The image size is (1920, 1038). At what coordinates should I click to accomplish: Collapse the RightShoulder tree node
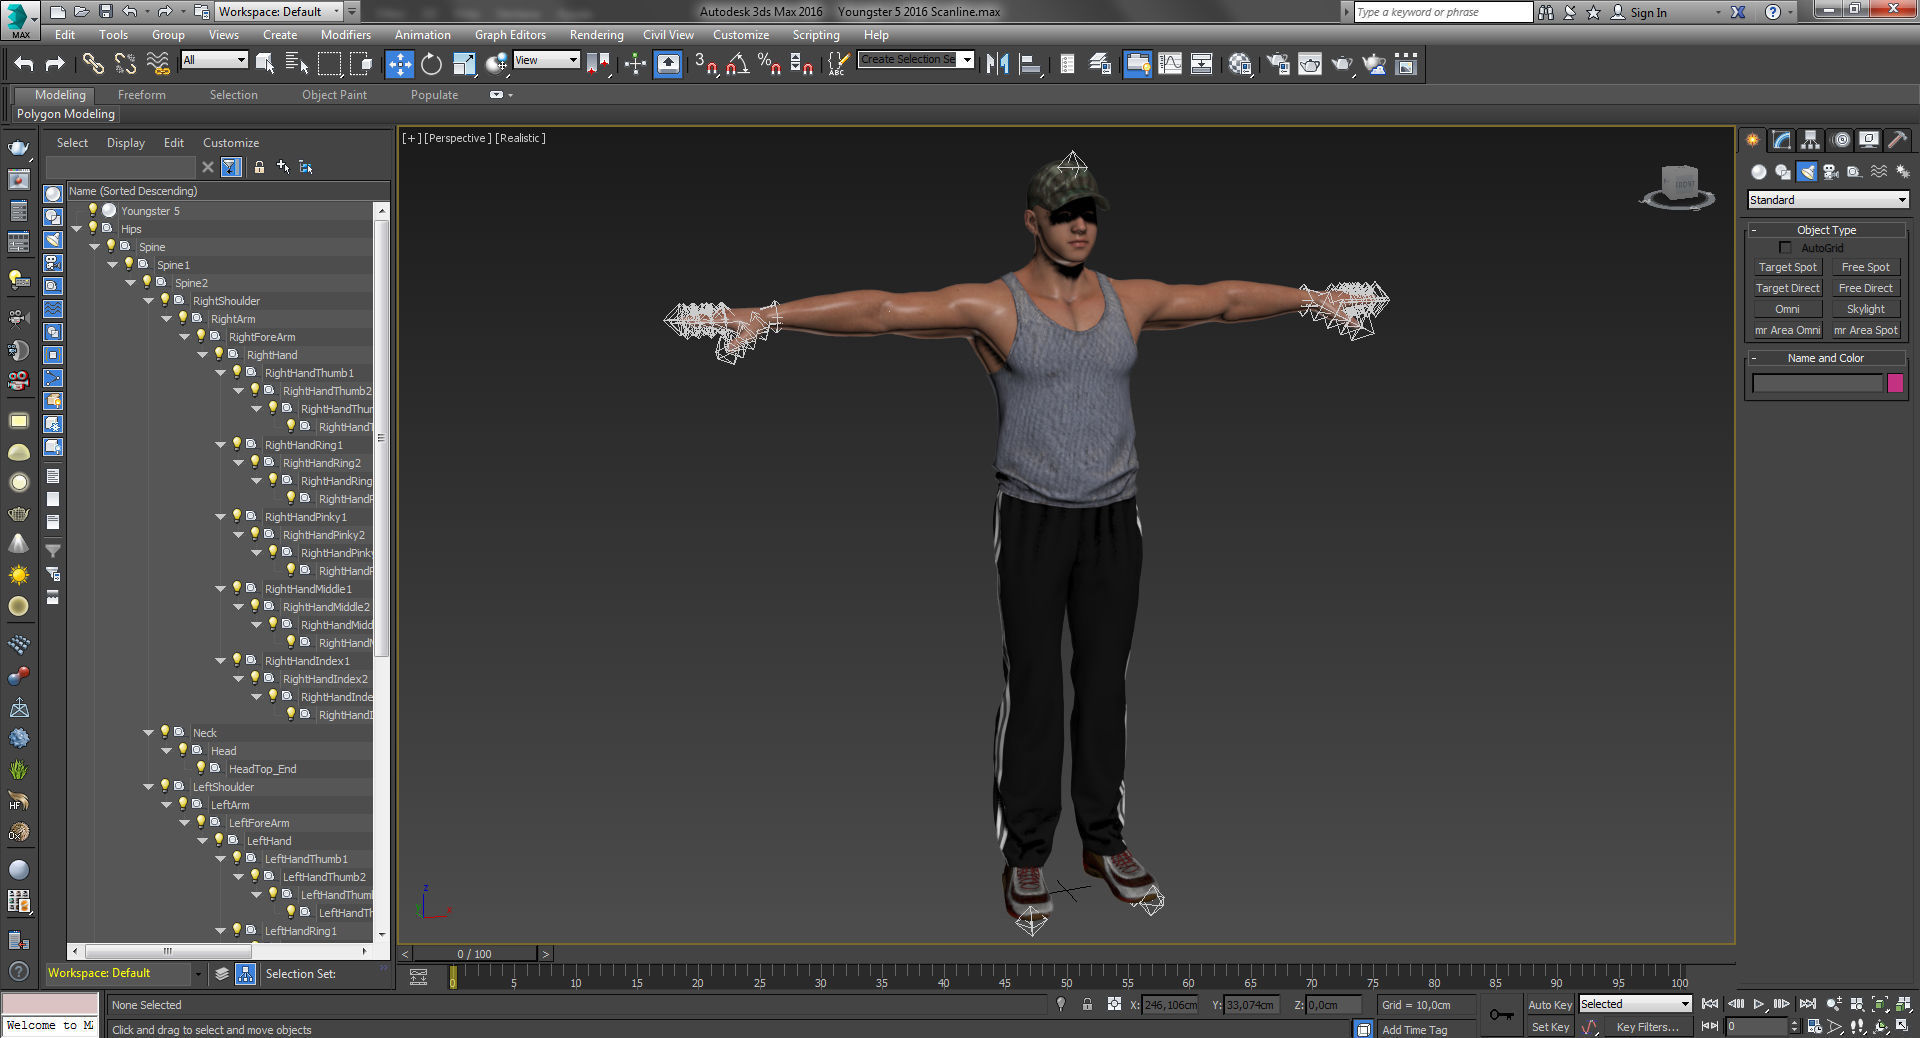(x=148, y=301)
